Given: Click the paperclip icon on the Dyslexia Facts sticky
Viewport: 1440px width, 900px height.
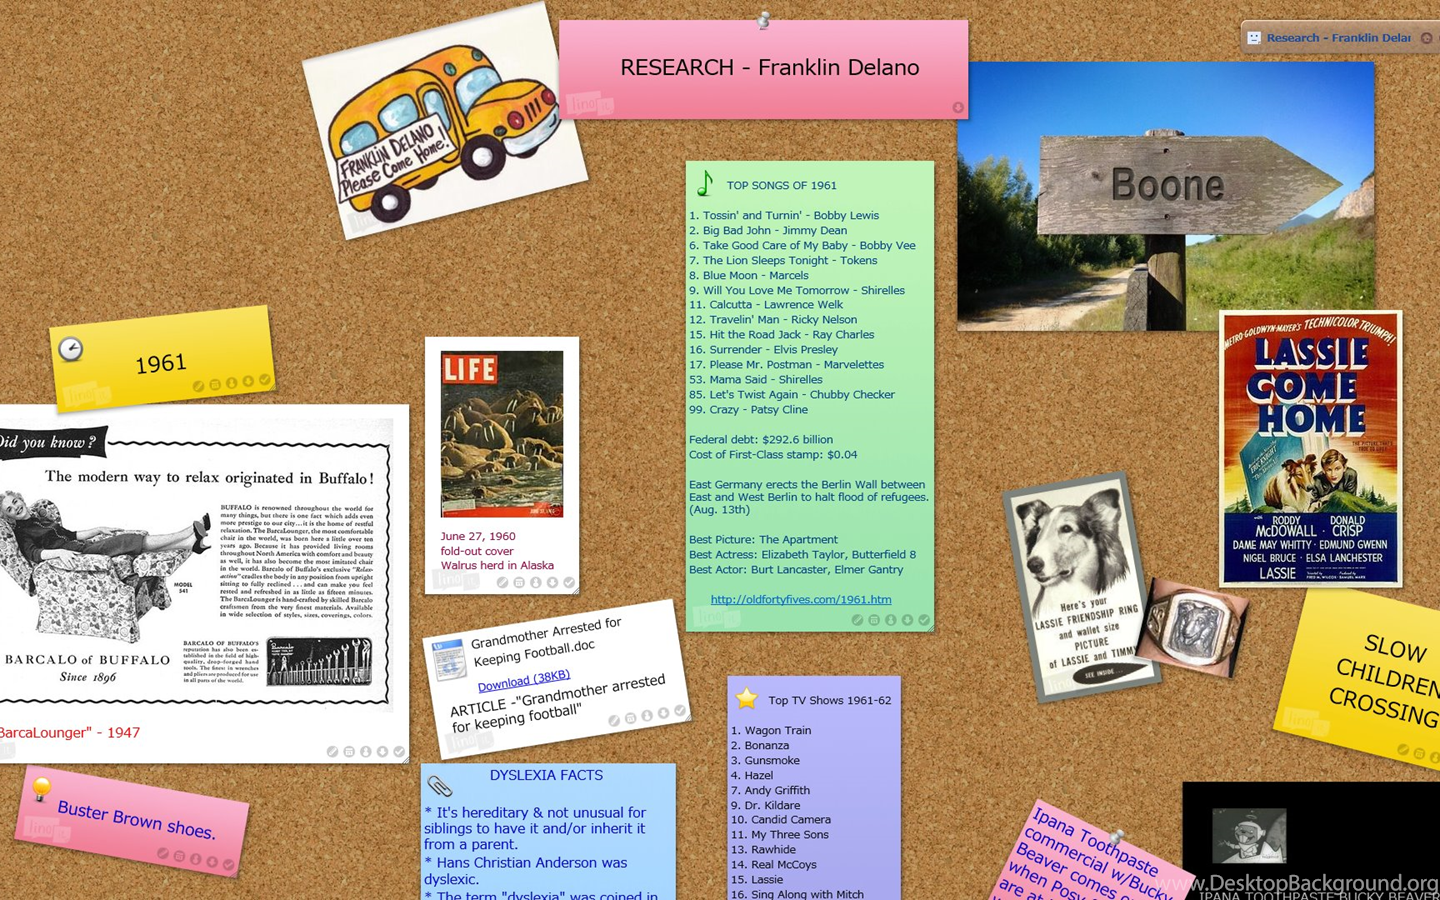Looking at the screenshot, I should coord(439,785).
